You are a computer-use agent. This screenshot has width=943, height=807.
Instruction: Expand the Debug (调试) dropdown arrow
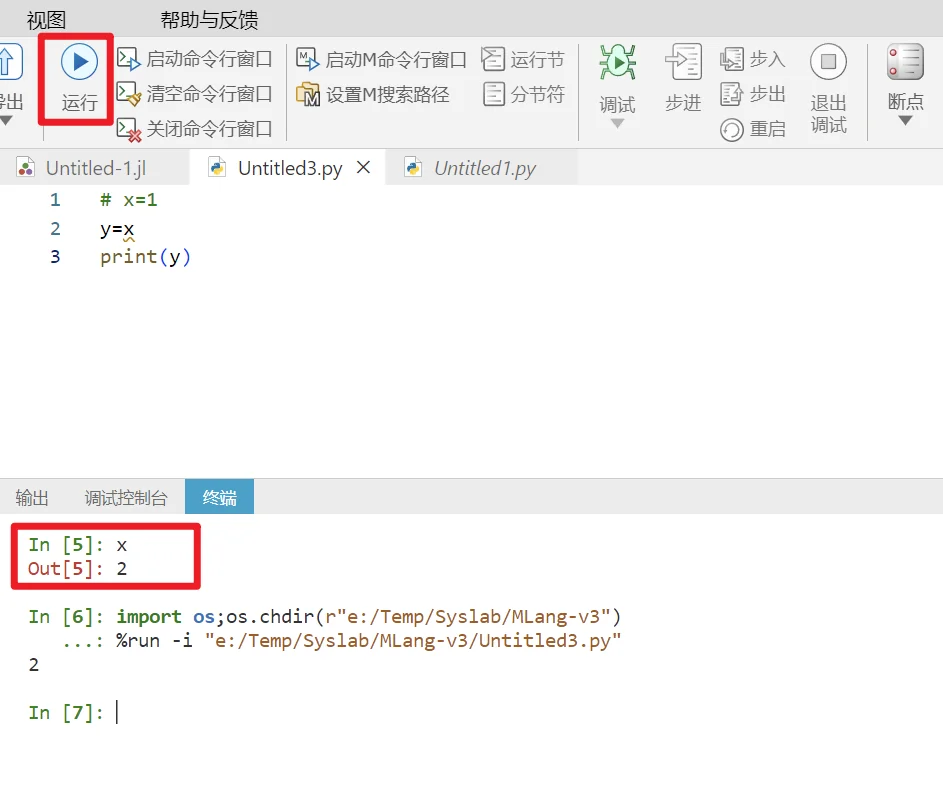coord(617,123)
